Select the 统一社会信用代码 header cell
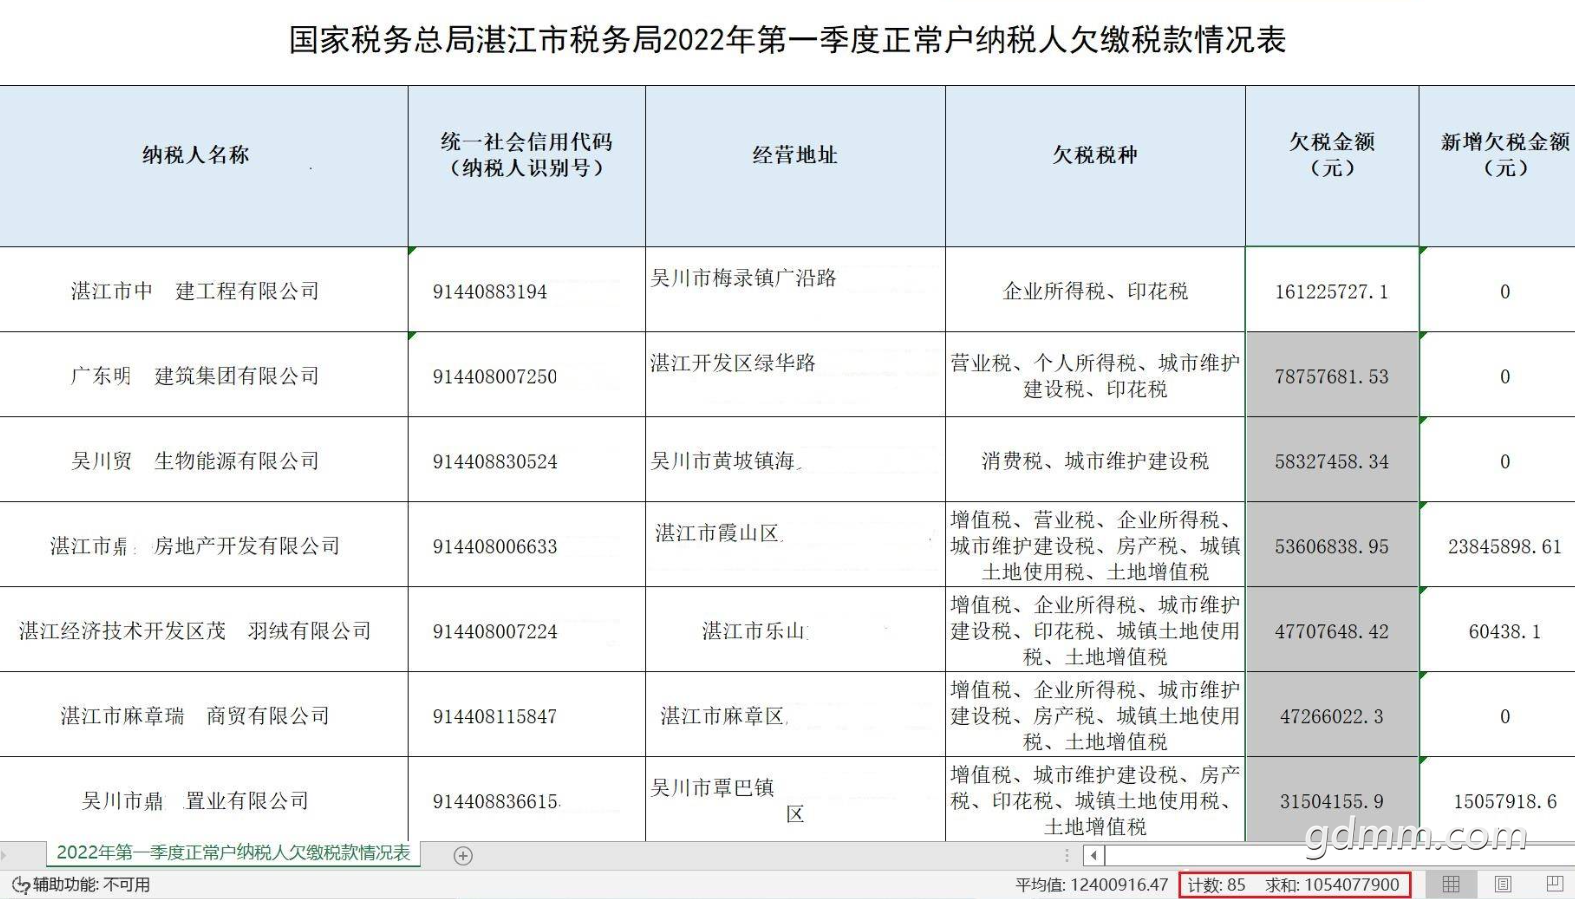 527,166
